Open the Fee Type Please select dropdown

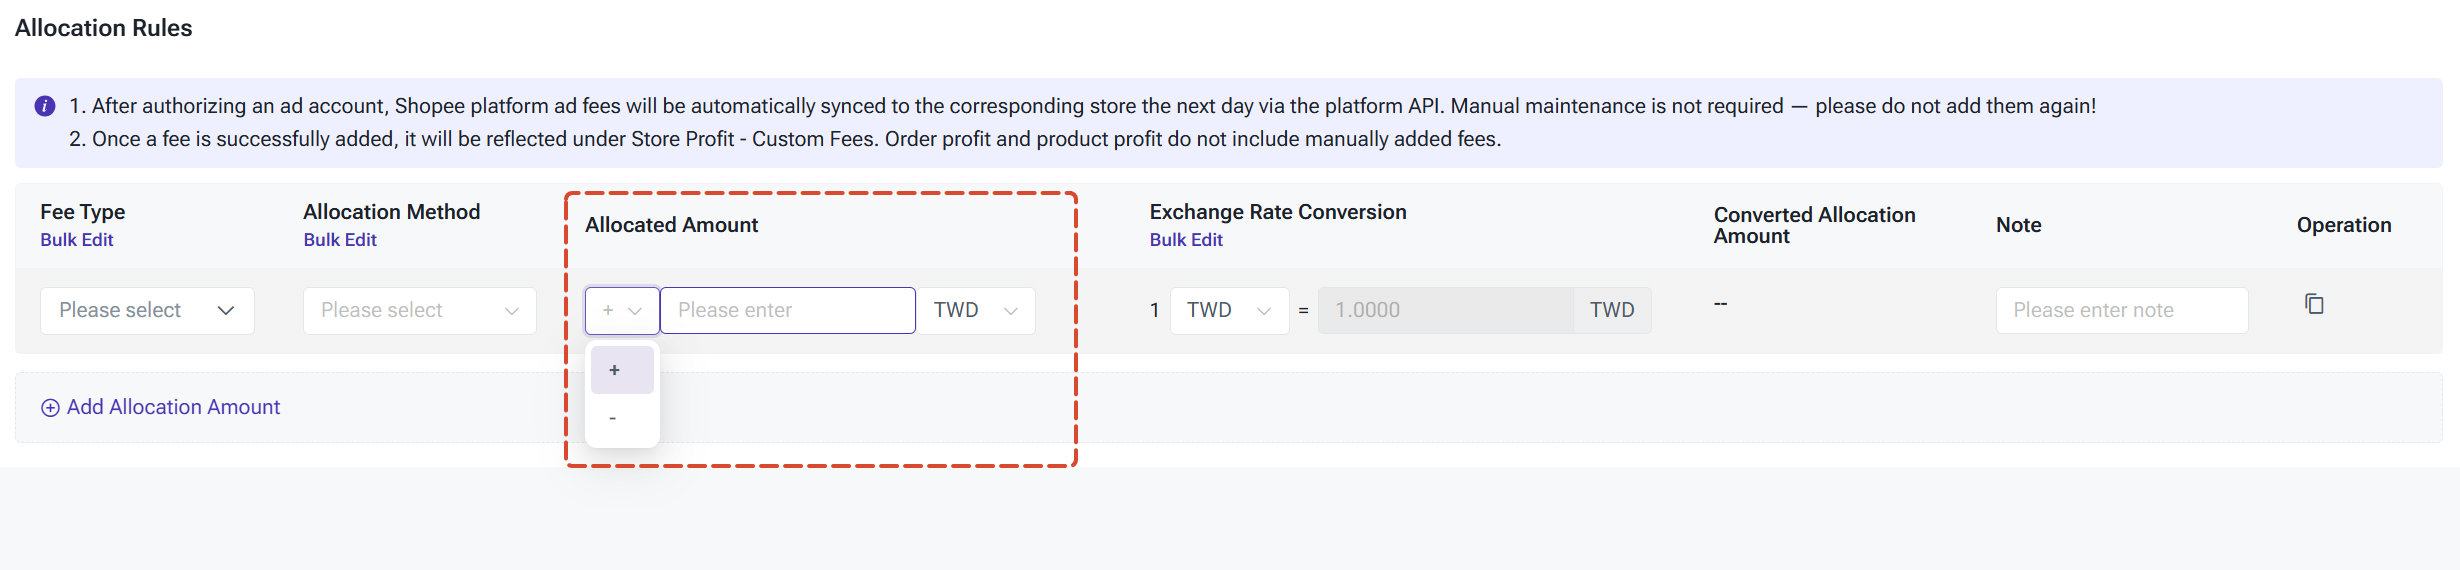(x=147, y=310)
